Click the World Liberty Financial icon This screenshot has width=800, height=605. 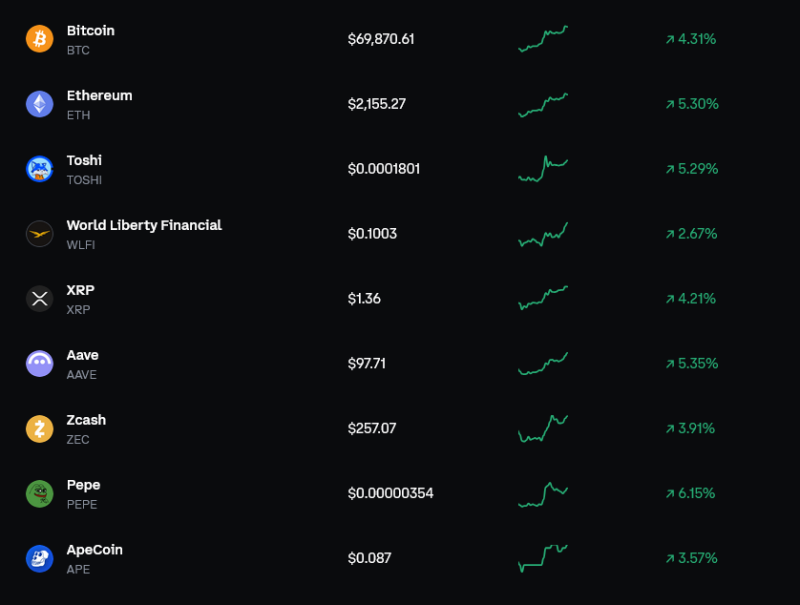point(39,234)
